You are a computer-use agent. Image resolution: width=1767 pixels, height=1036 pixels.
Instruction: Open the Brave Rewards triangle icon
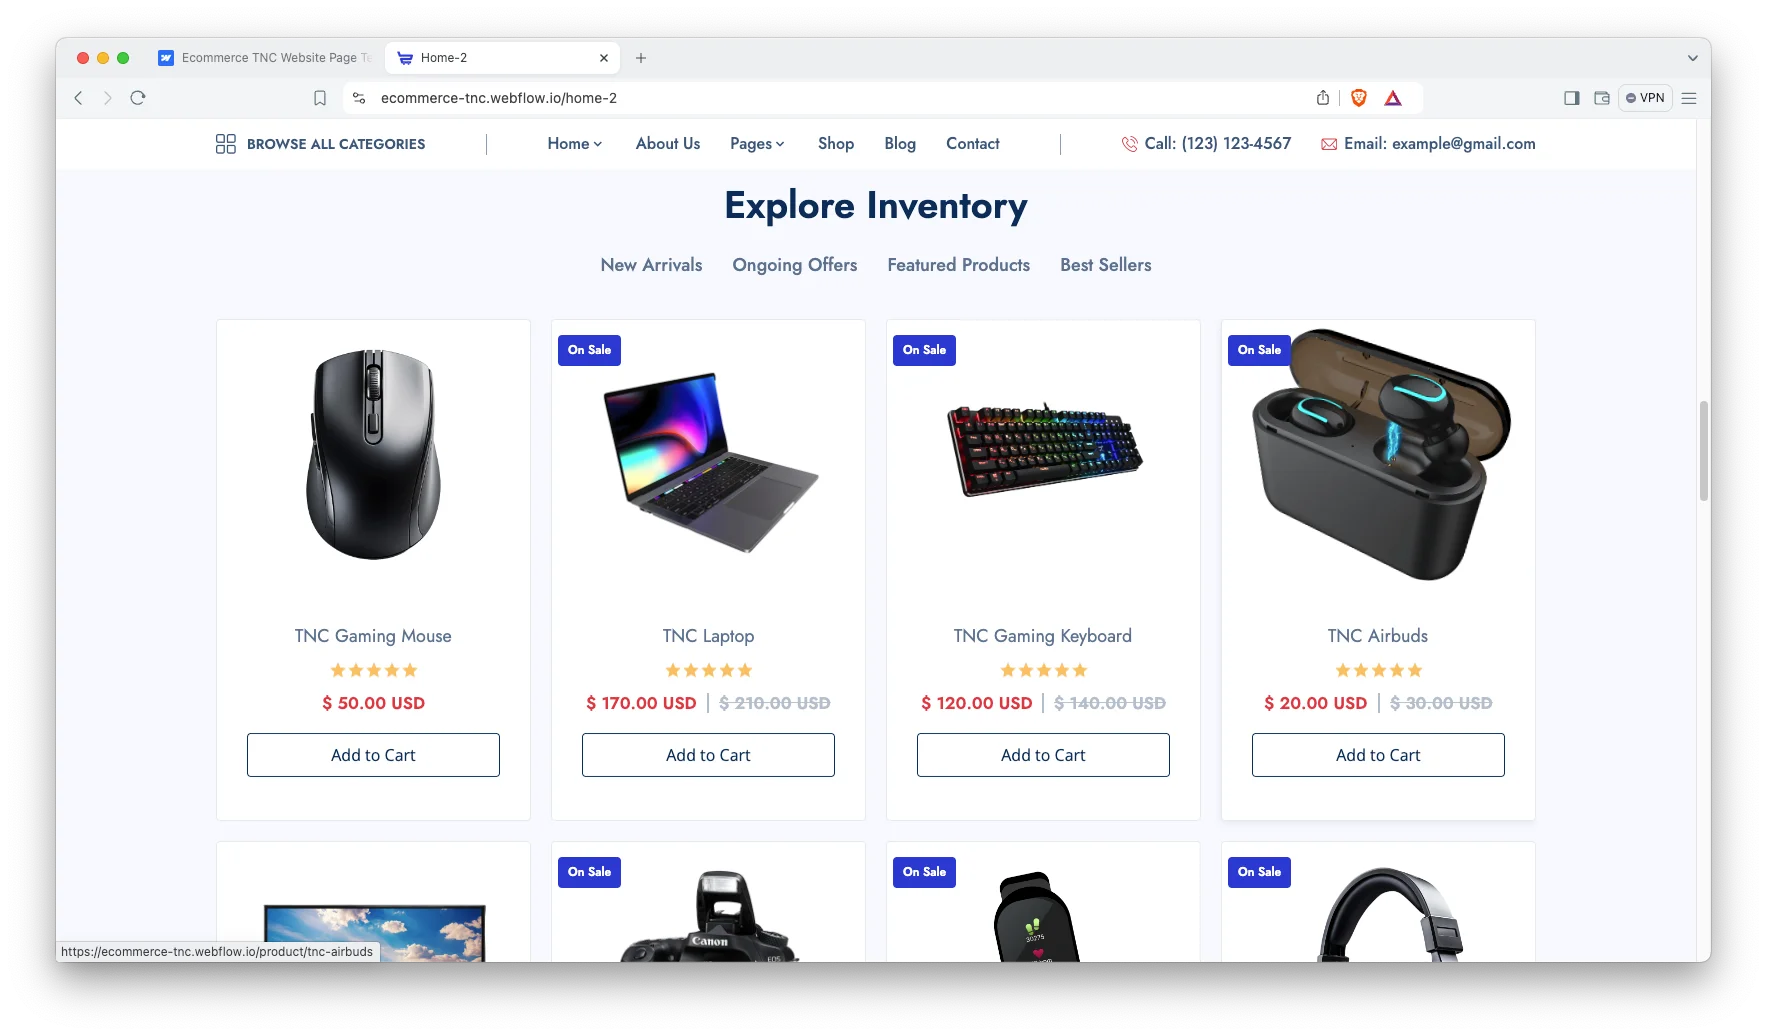click(x=1393, y=98)
